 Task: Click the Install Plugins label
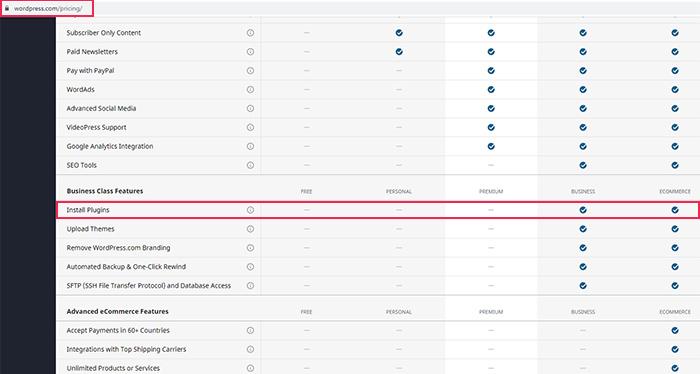pos(88,210)
